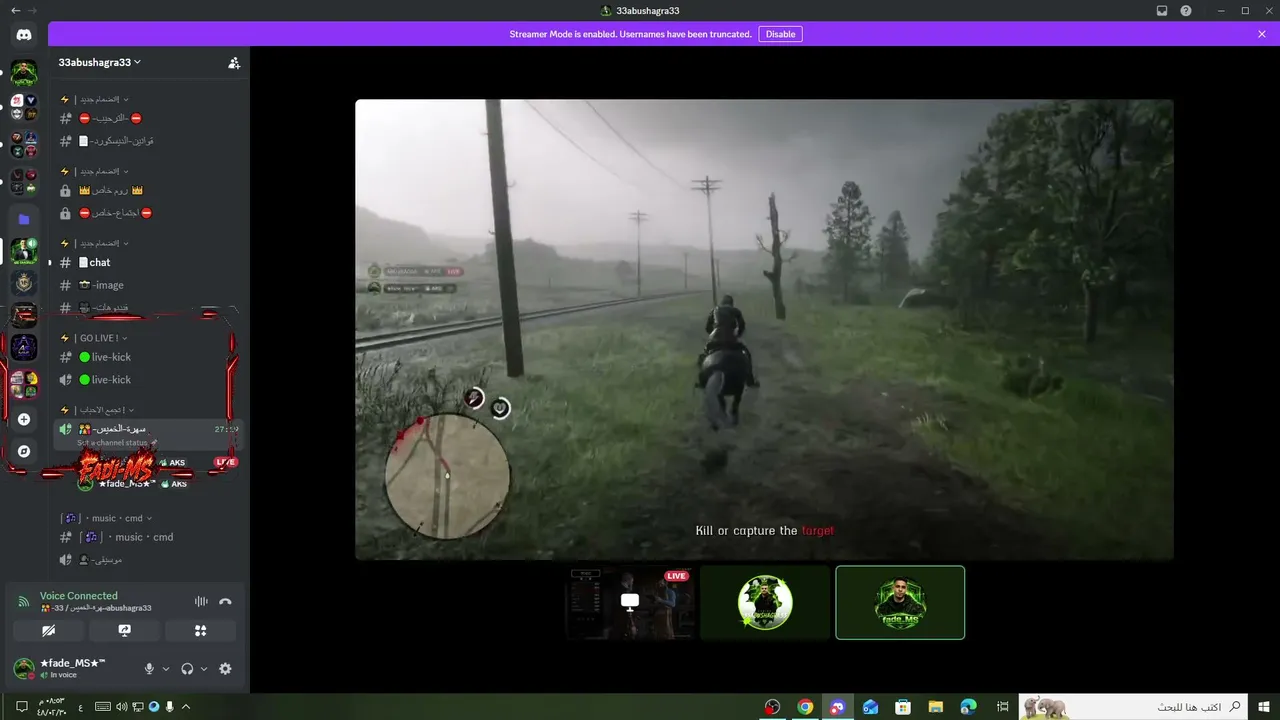Navigate back with the title bar arrow
The height and width of the screenshot is (720, 1280).
click(15, 10)
